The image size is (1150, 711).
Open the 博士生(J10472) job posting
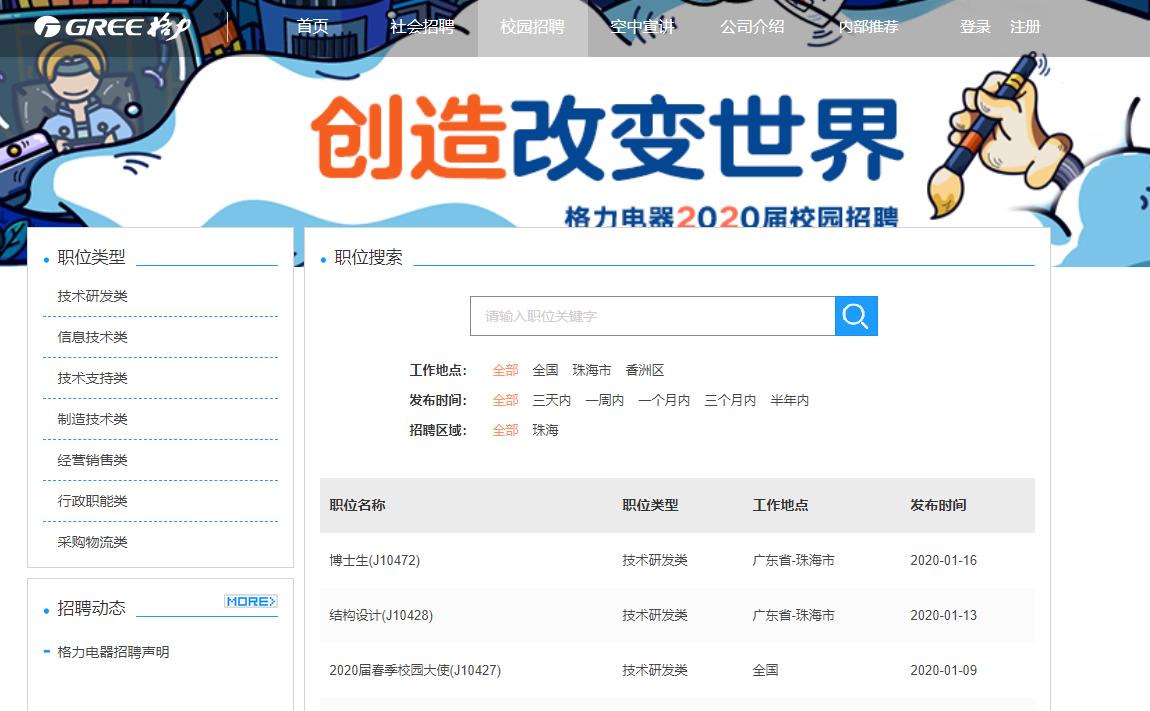coord(375,561)
